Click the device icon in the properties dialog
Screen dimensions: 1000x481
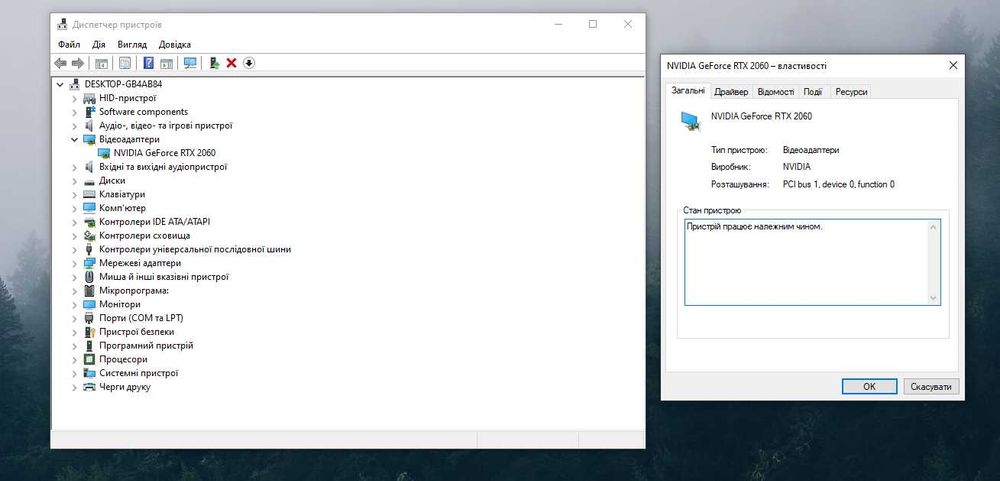tap(690, 121)
